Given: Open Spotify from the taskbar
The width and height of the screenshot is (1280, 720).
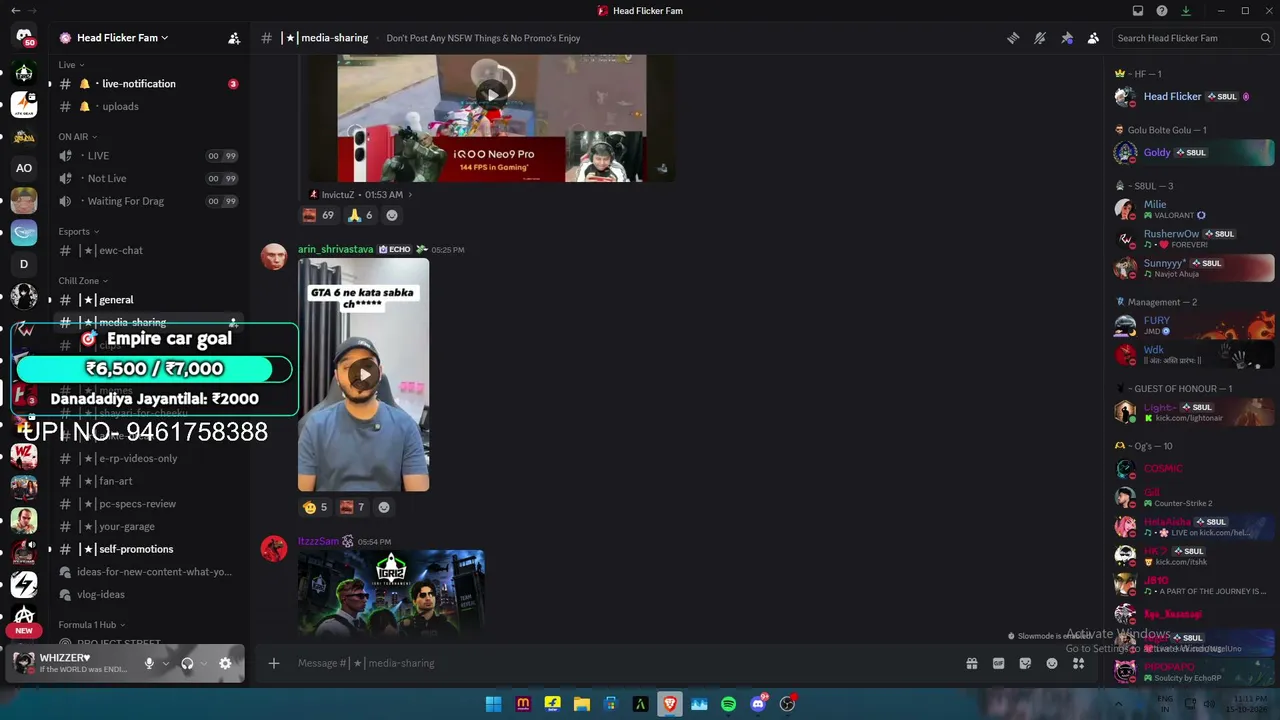Looking at the screenshot, I should (728, 704).
